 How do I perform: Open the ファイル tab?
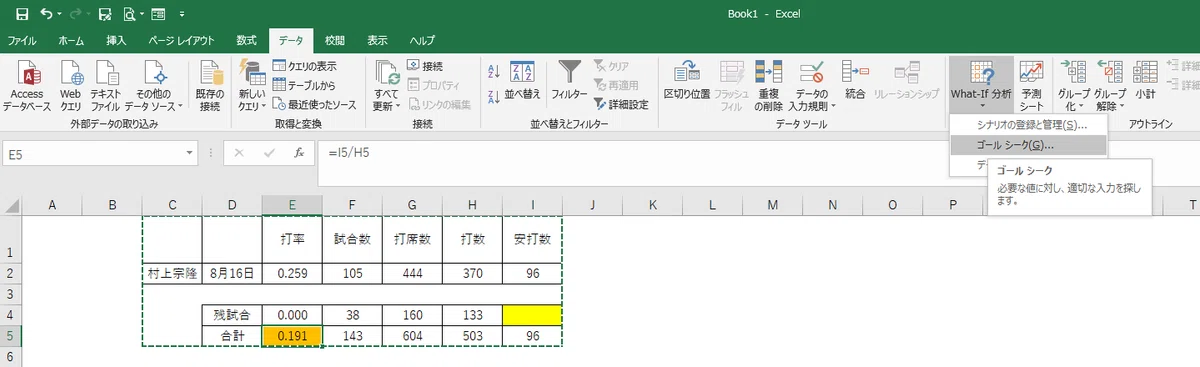point(22,41)
